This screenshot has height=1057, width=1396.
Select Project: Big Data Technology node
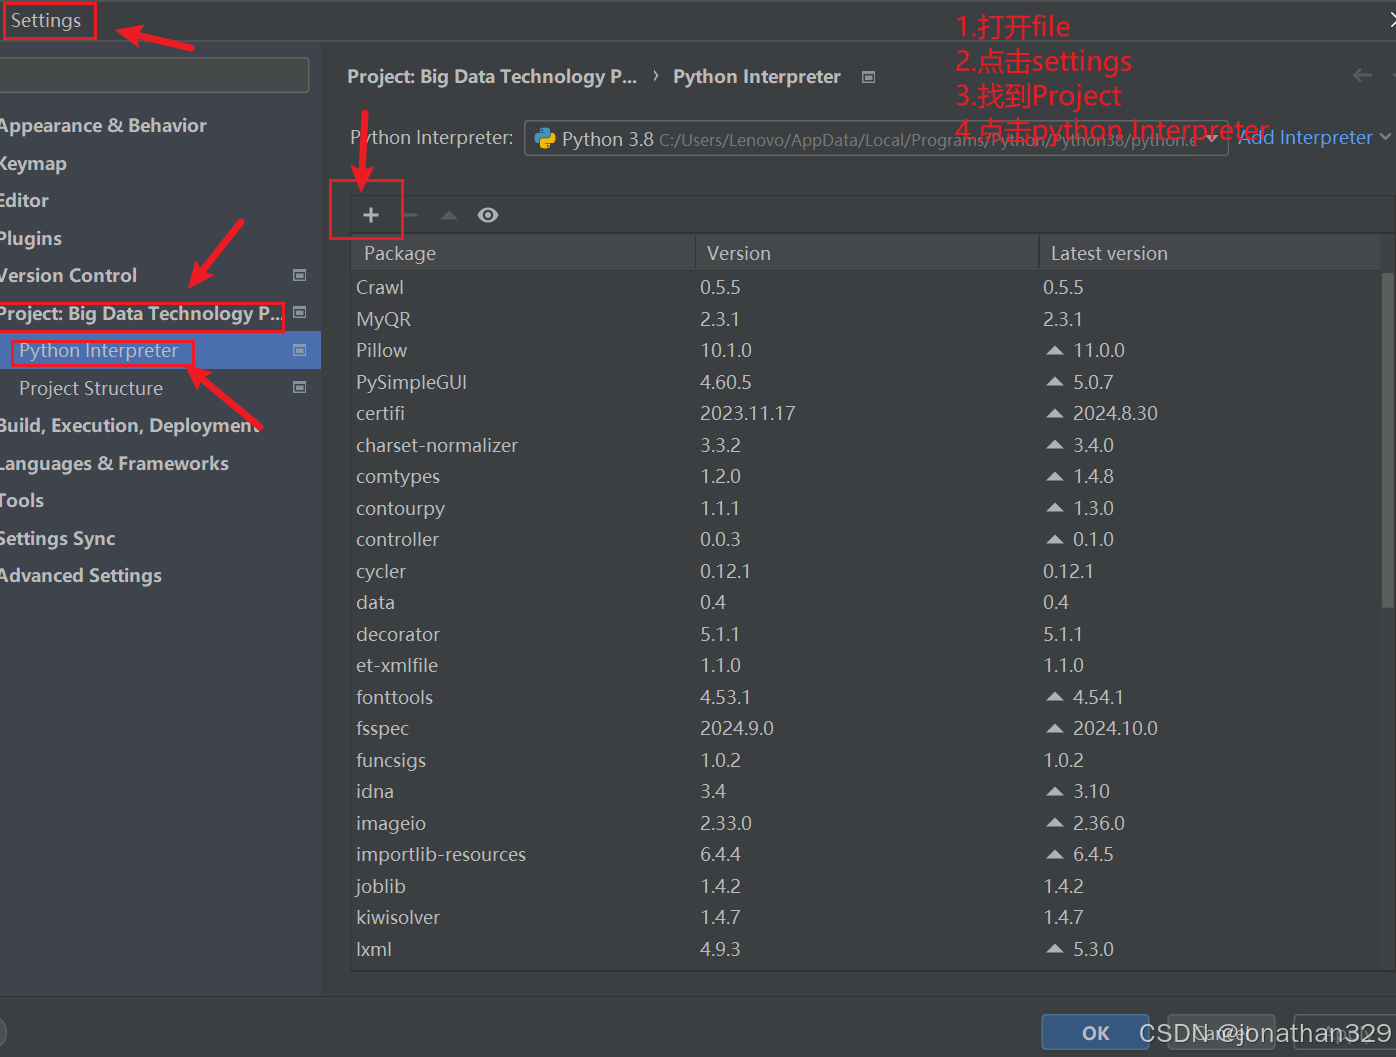tap(141, 313)
